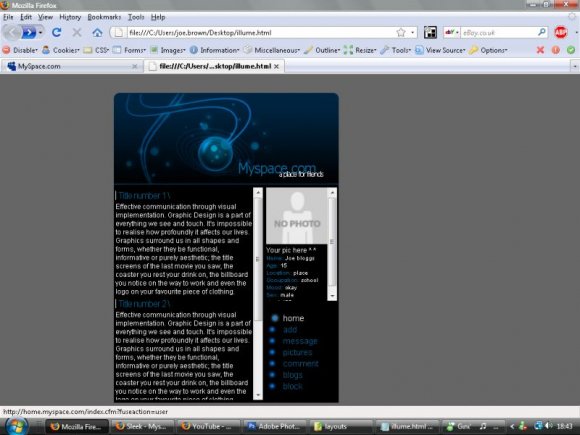Screen dimensions: 580x435
Task: Click the 'Title number 2\' heading
Action: pos(144,304)
